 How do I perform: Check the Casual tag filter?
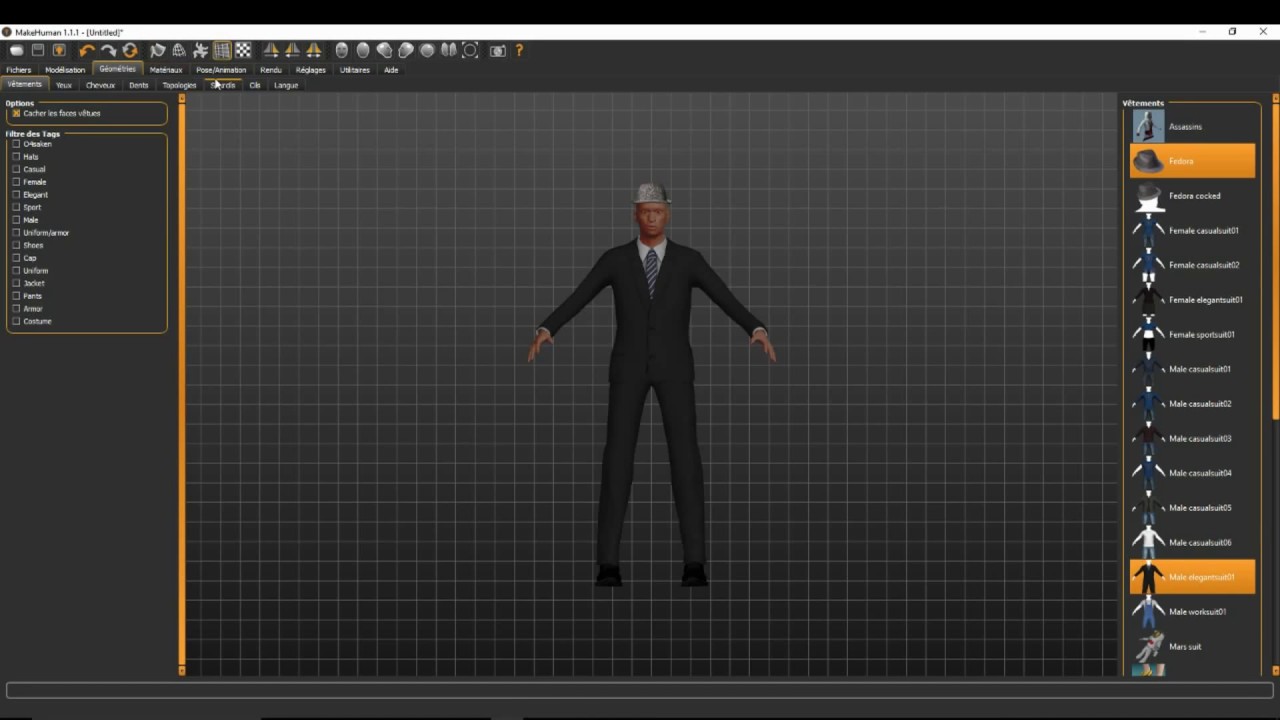16,169
